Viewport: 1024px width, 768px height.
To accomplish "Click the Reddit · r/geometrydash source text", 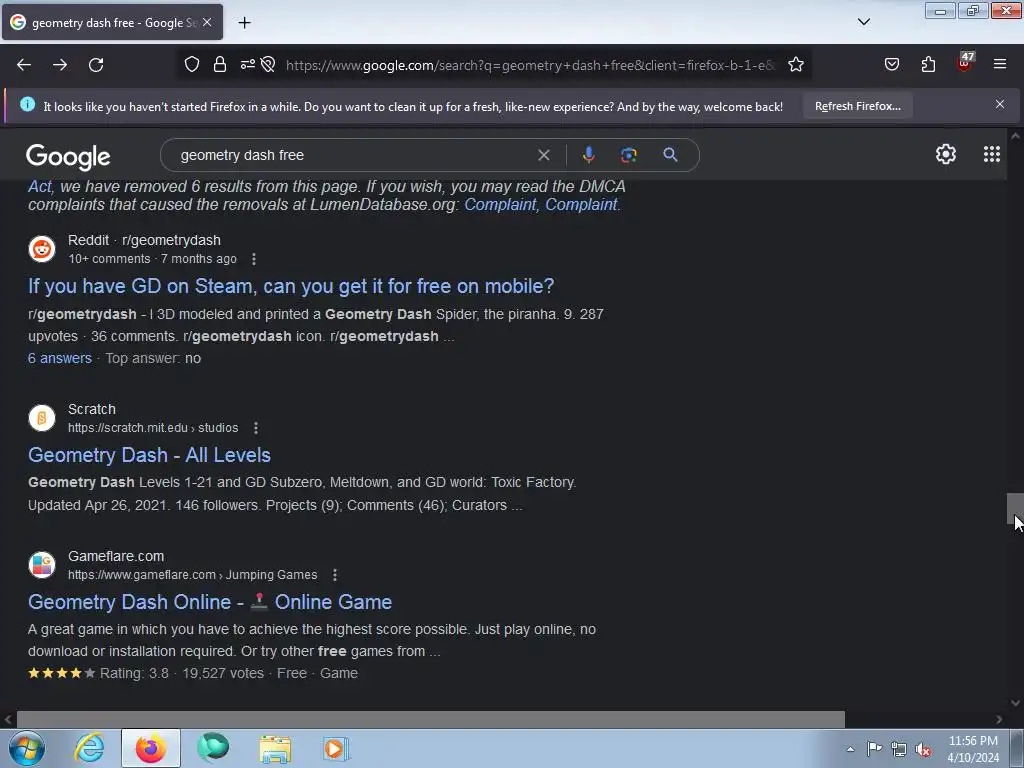I will [144, 240].
